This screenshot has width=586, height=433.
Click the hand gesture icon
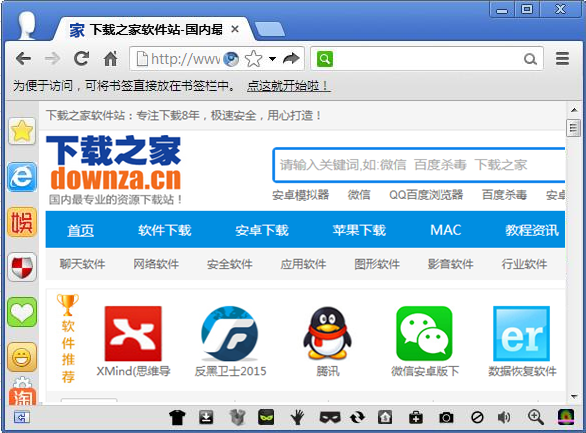click(297, 417)
